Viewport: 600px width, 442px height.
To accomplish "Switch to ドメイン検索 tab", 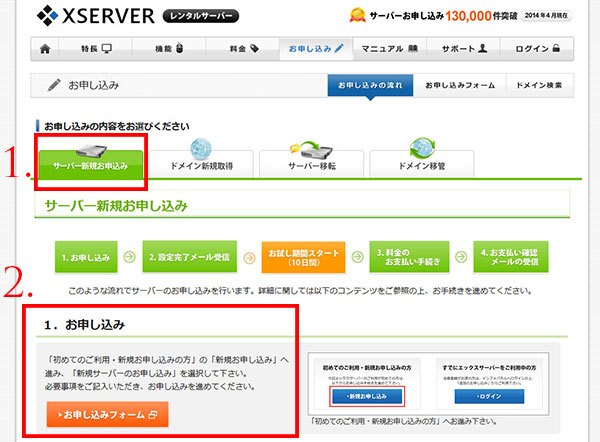I will click(x=537, y=86).
